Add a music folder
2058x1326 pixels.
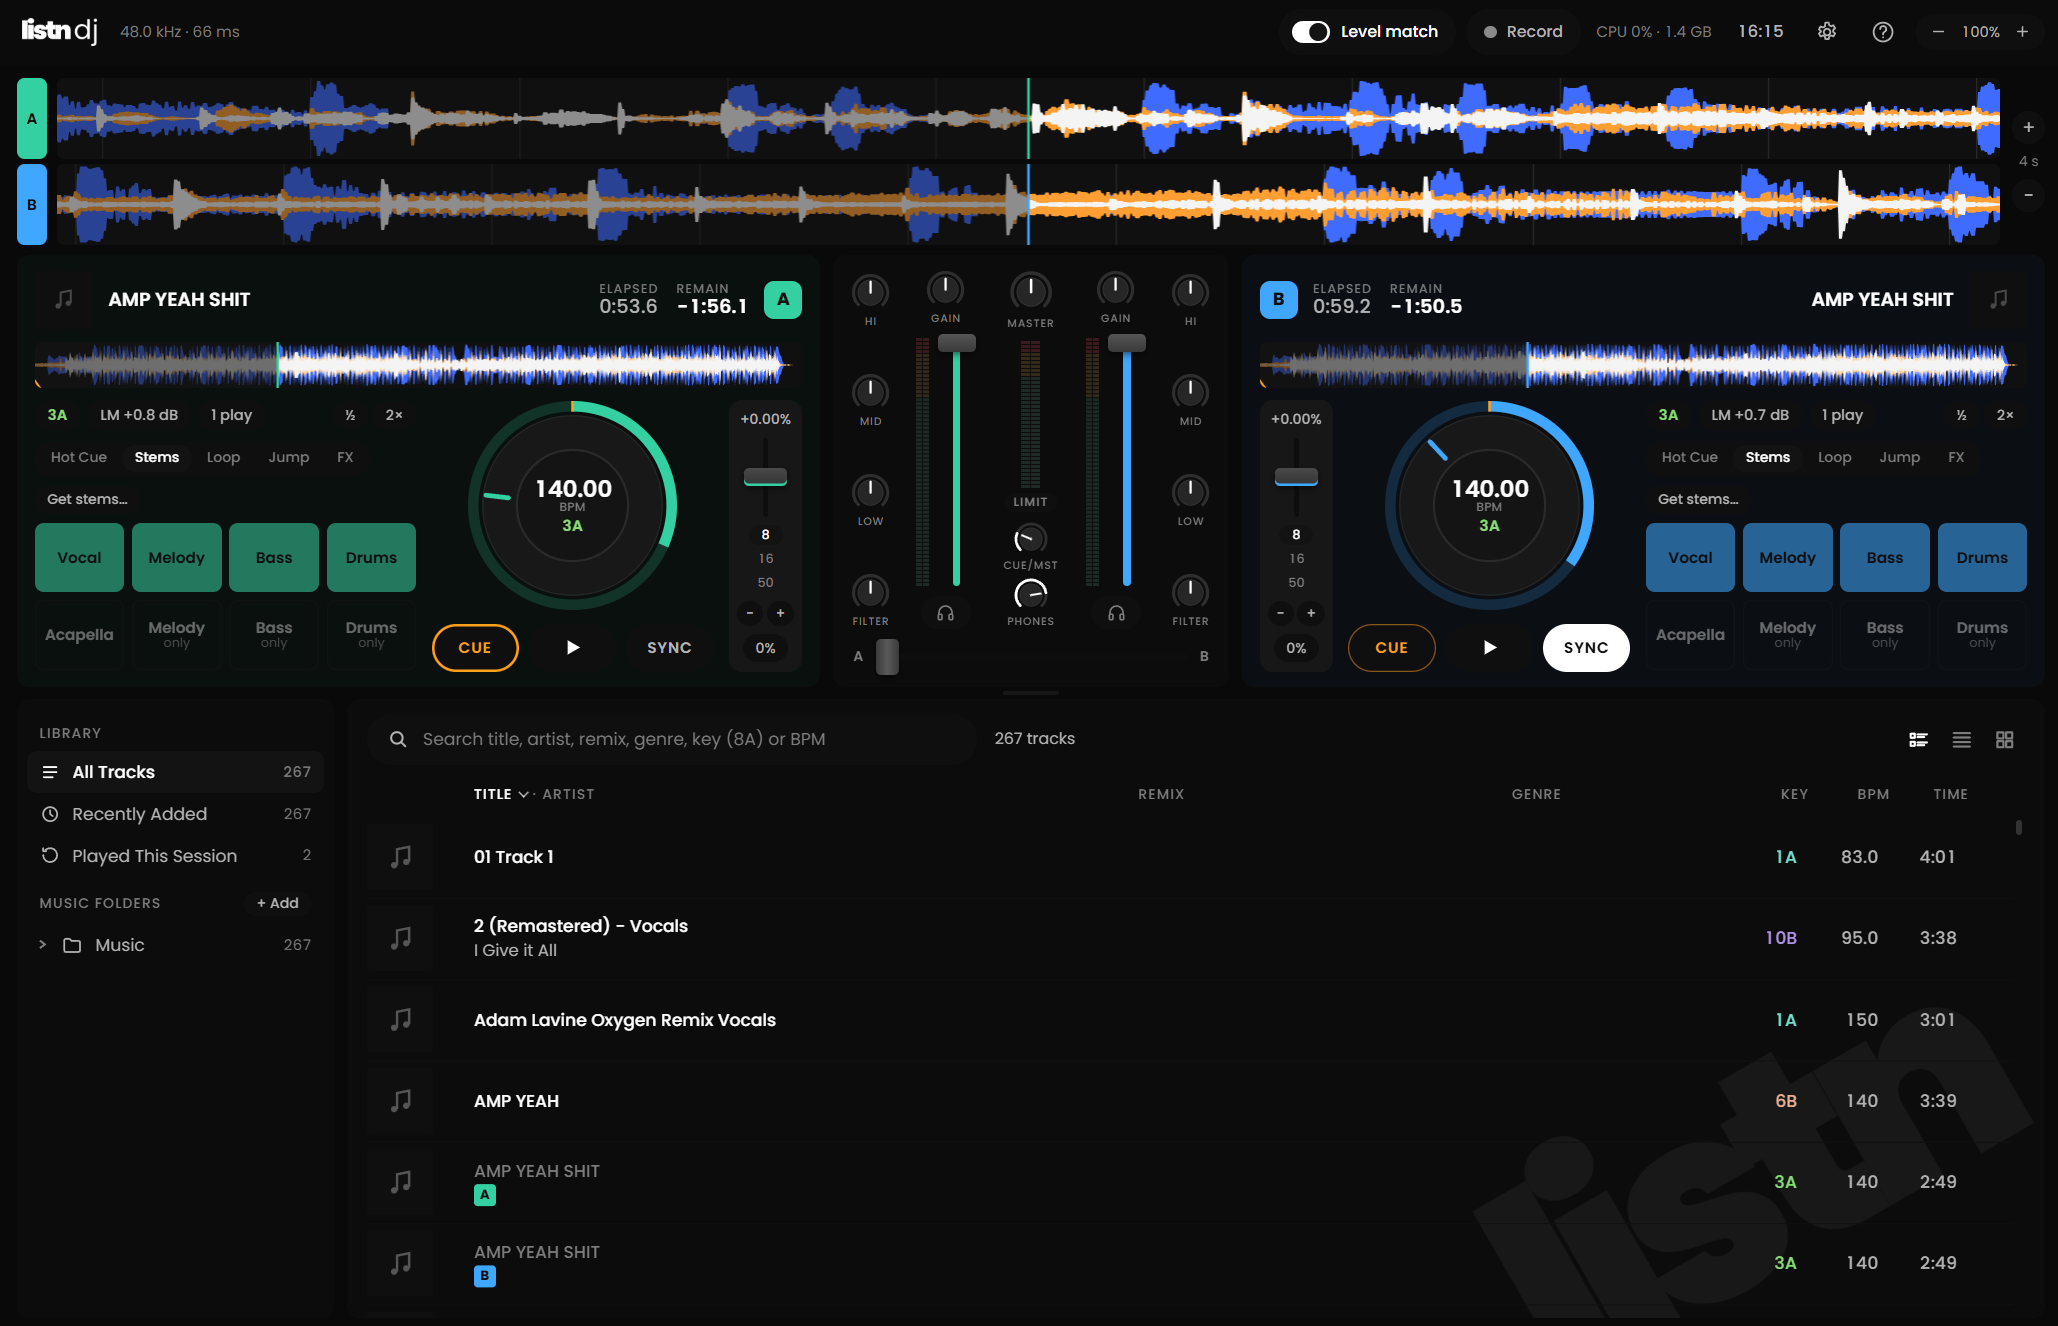click(x=278, y=903)
